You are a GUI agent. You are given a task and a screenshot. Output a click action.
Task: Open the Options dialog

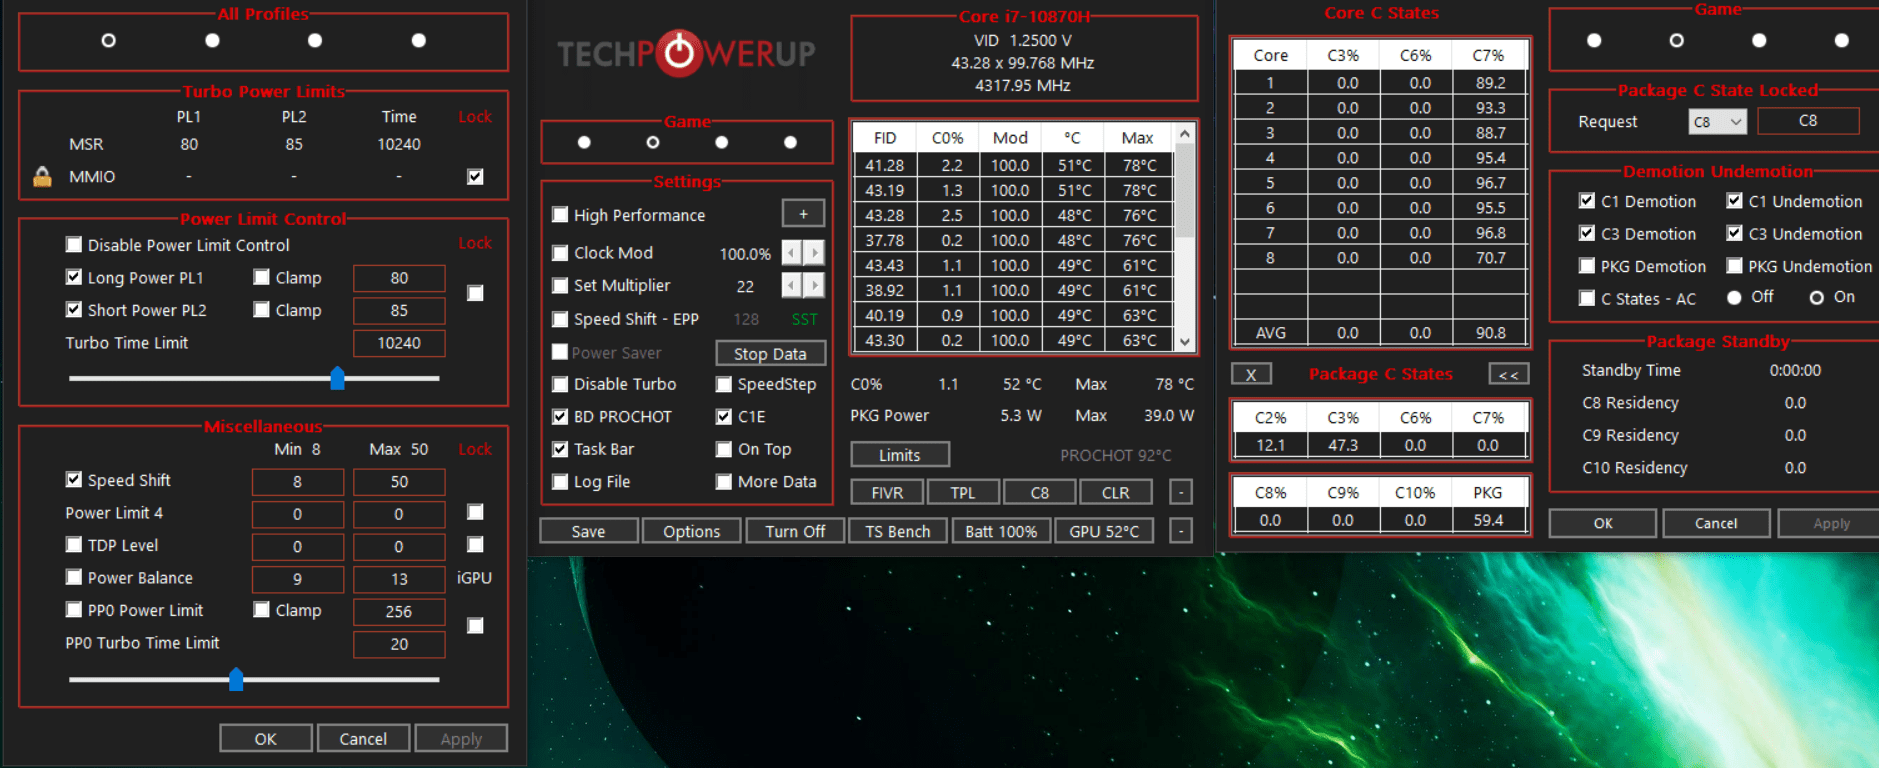691,531
